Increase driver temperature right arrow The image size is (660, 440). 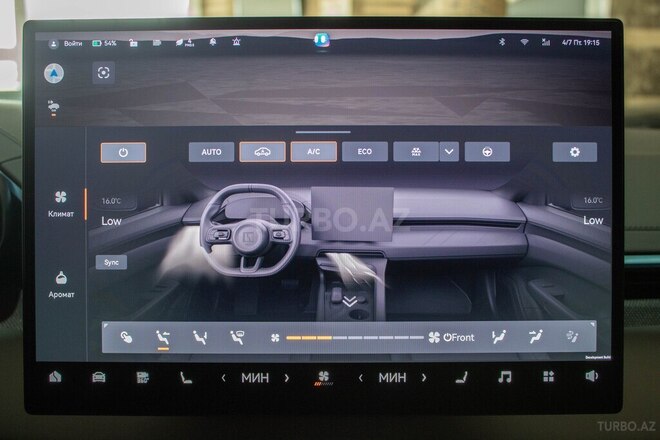(287, 378)
